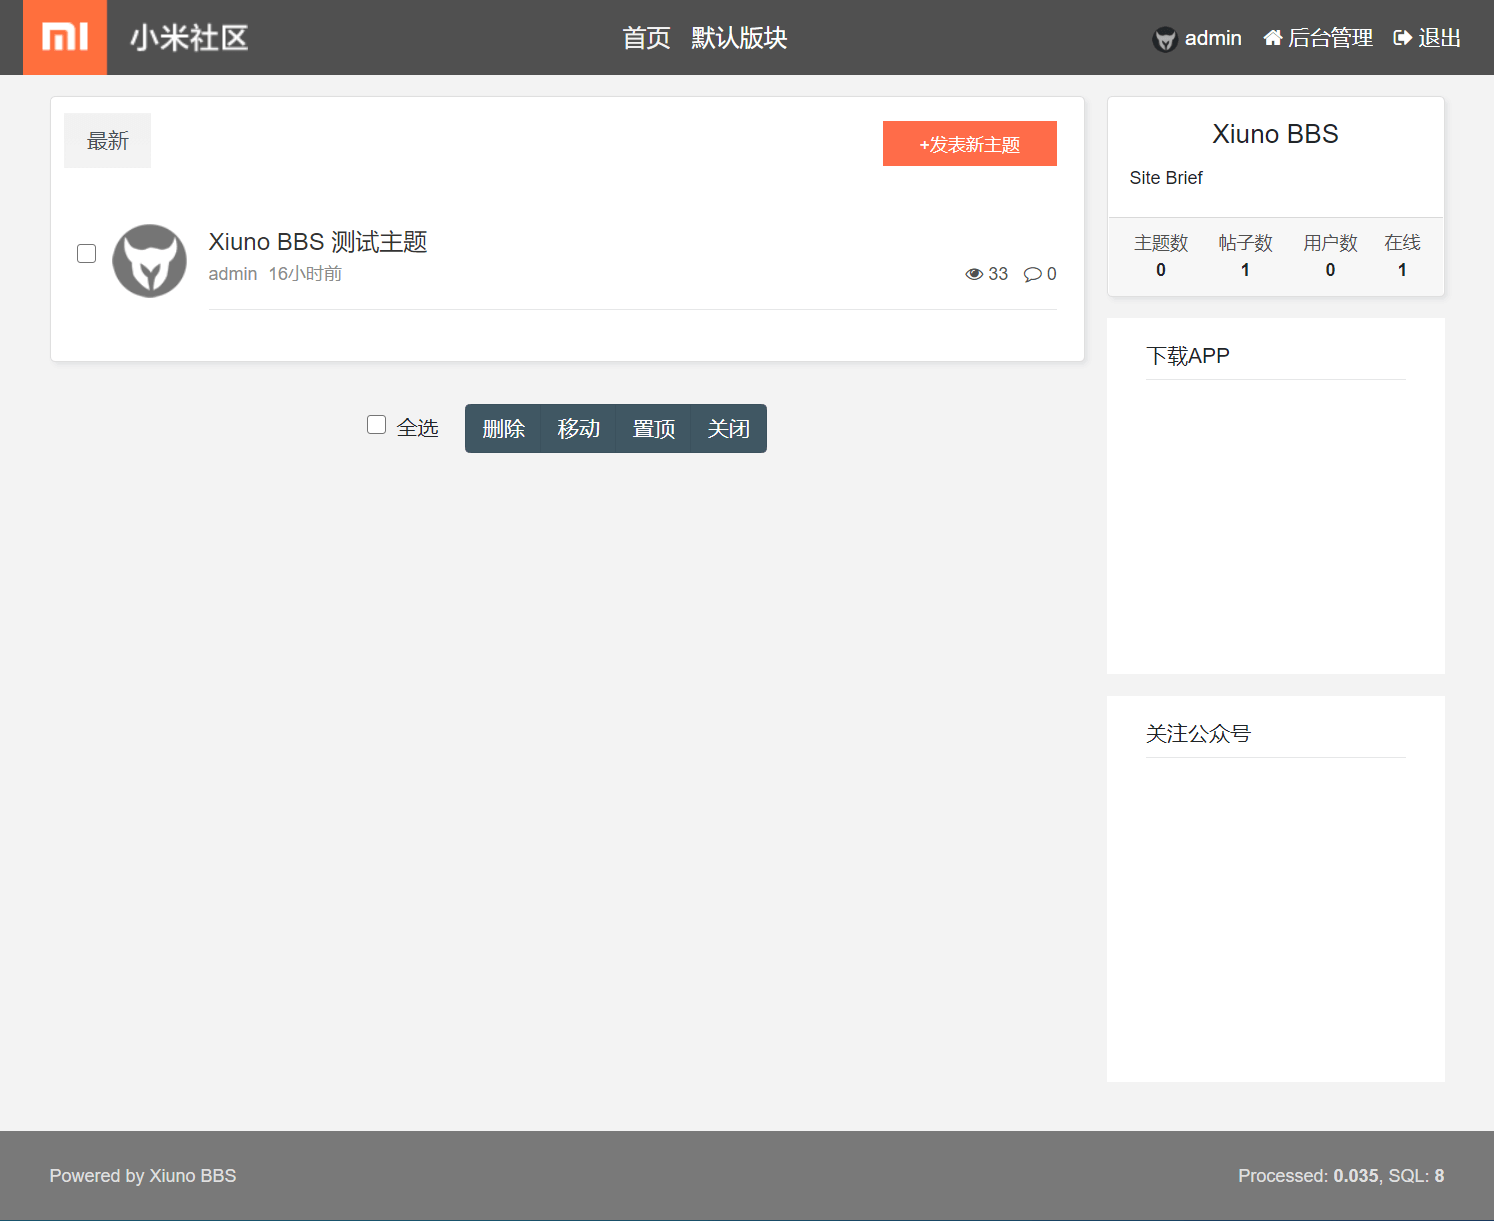Click Powered by Xiuno BBS footer link
Image resolution: width=1494 pixels, height=1221 pixels.
pyautogui.click(x=143, y=1176)
